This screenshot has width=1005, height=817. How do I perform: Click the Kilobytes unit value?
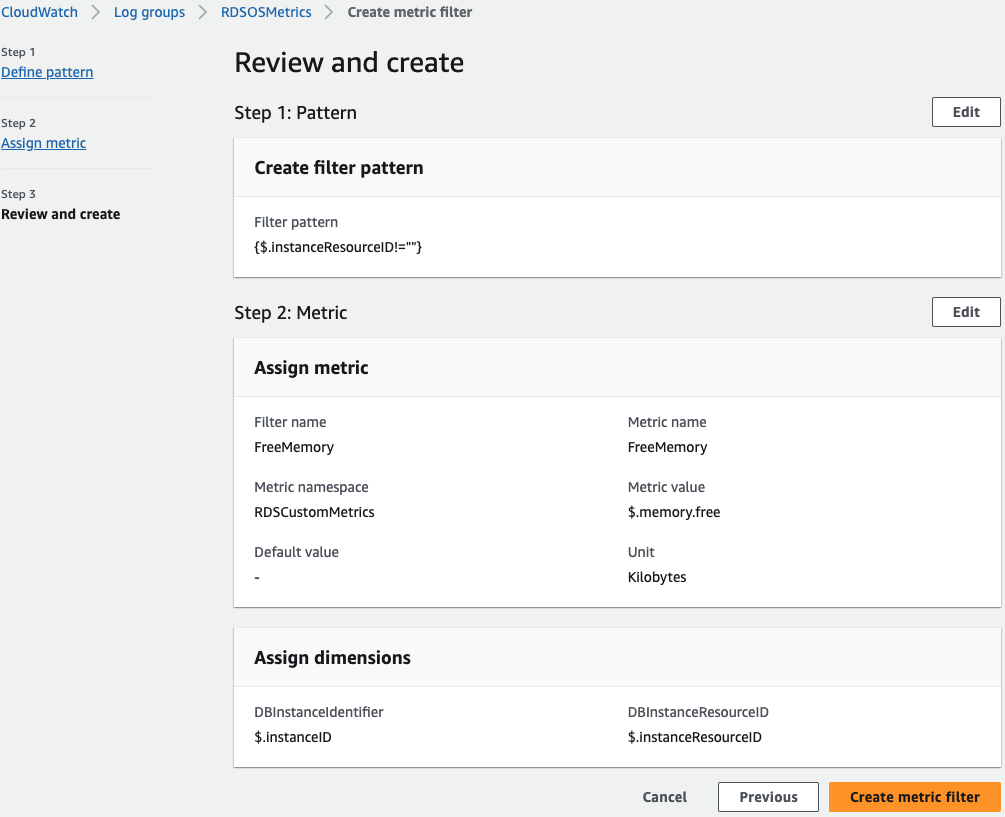tap(657, 577)
